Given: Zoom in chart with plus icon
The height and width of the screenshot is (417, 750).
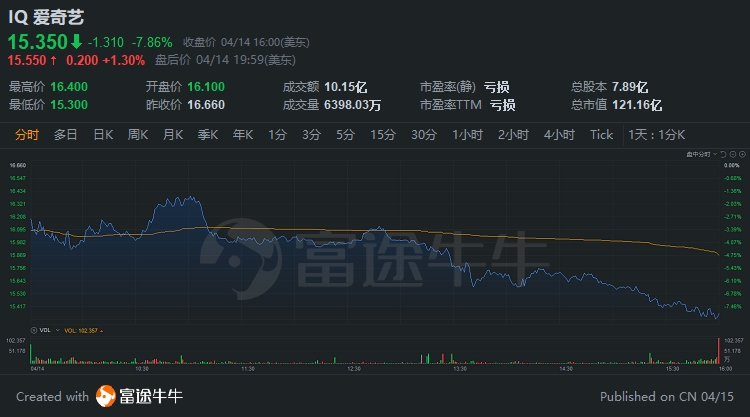Looking at the screenshot, I should [742, 154].
